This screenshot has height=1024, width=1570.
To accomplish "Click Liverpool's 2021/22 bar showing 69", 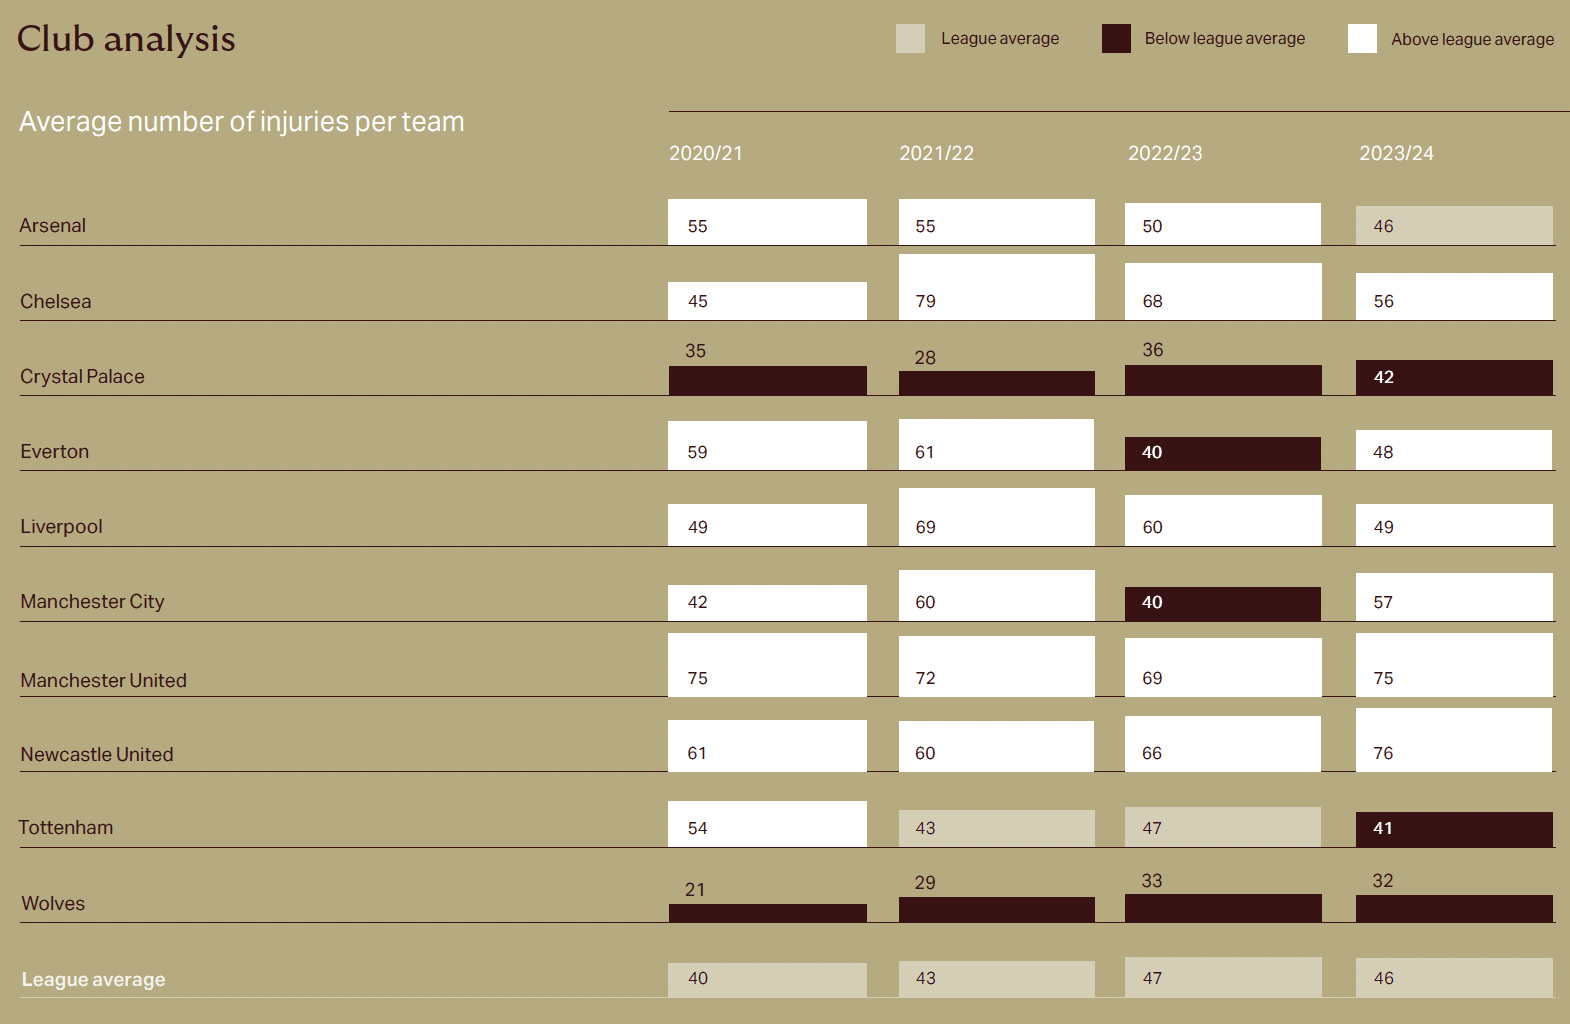I will click(996, 517).
